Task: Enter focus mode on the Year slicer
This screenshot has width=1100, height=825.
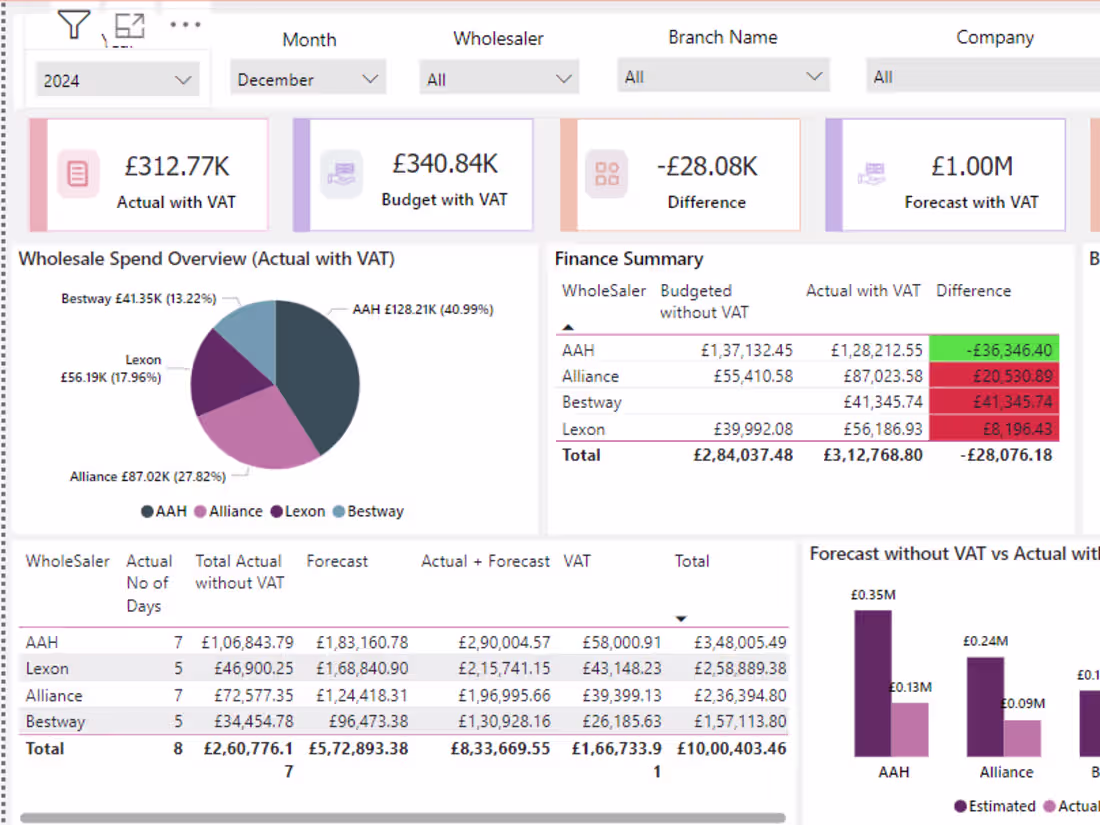Action: [x=129, y=27]
